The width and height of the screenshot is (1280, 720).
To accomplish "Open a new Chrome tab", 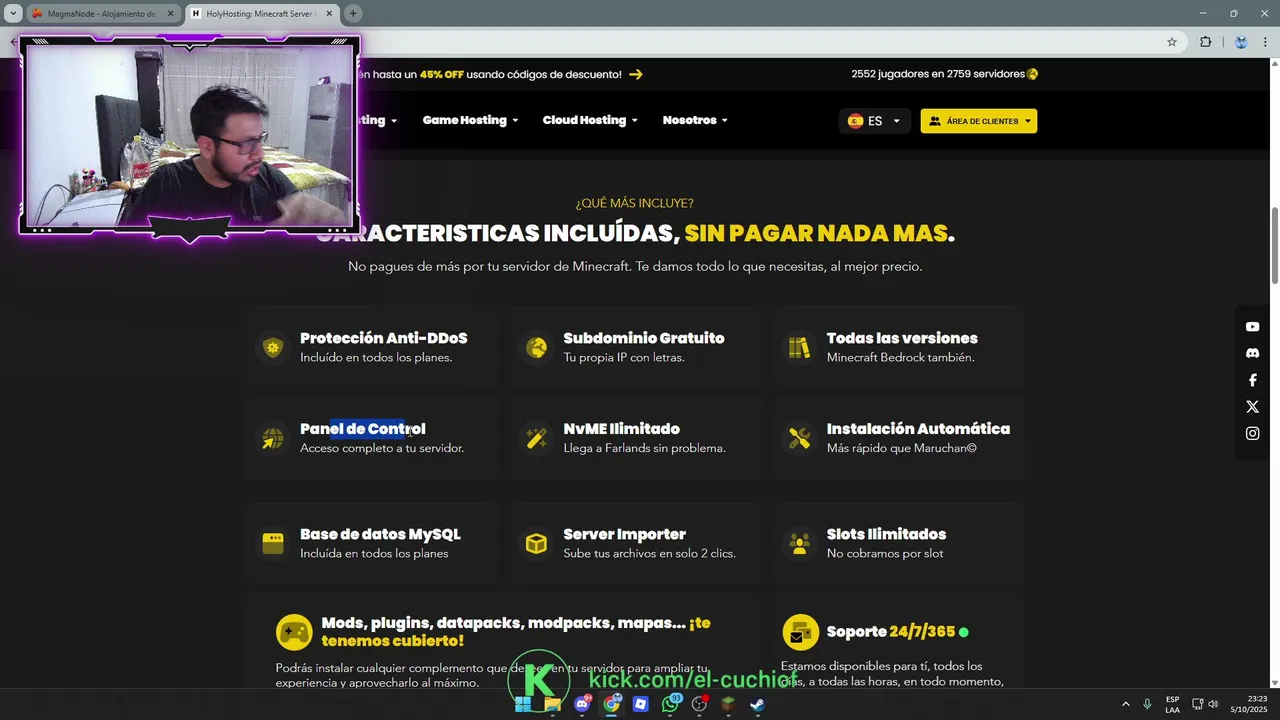I will tap(353, 13).
